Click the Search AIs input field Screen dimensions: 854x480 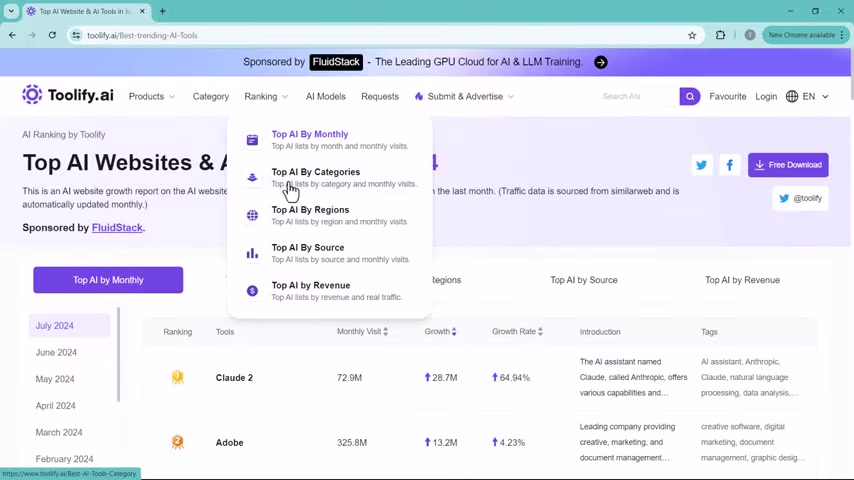point(638,96)
